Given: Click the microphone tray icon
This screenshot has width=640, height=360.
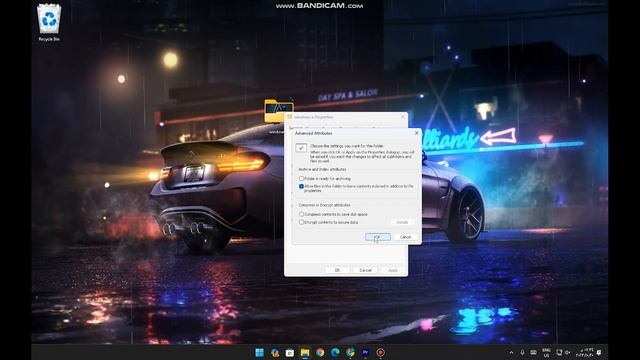Looking at the screenshot, I should point(522,352).
